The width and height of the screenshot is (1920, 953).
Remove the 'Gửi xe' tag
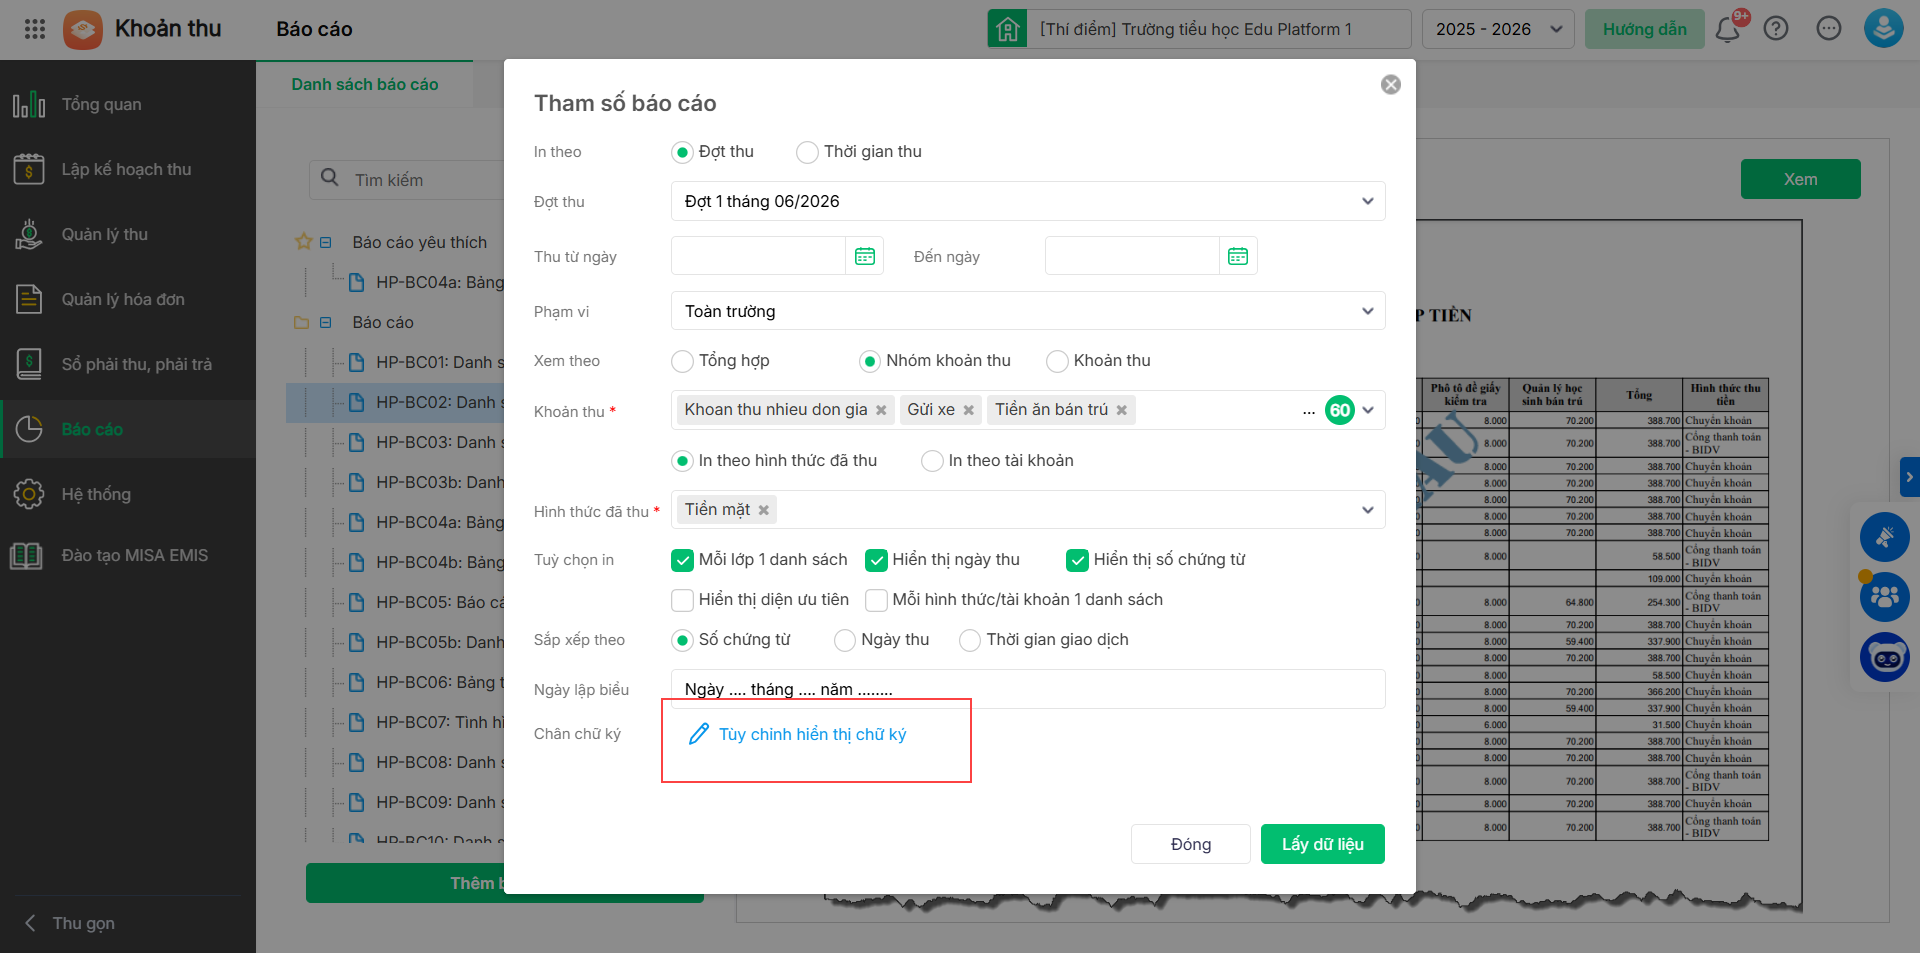pyautogui.click(x=968, y=410)
